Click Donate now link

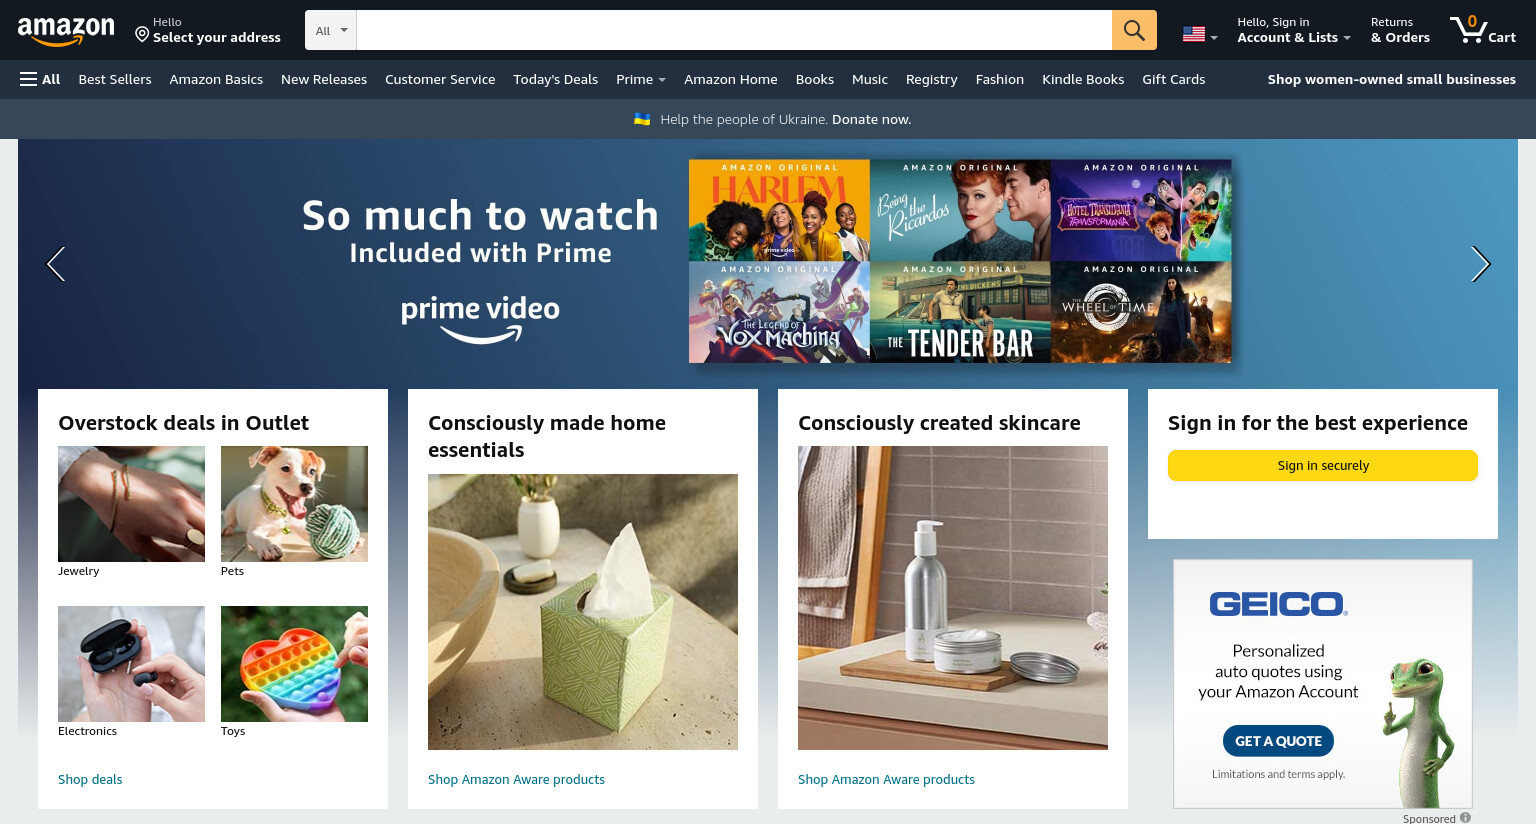(871, 119)
